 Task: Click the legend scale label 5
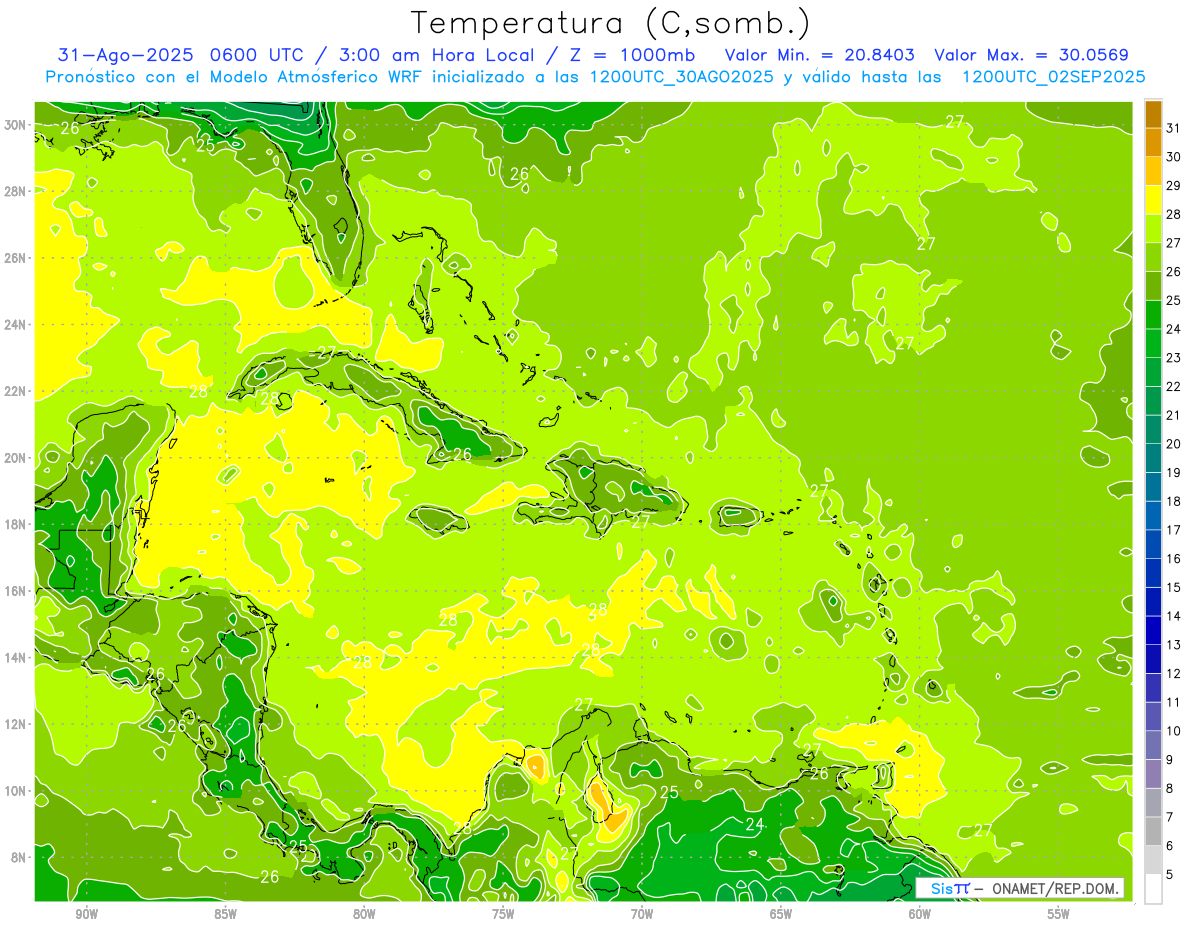1170,874
